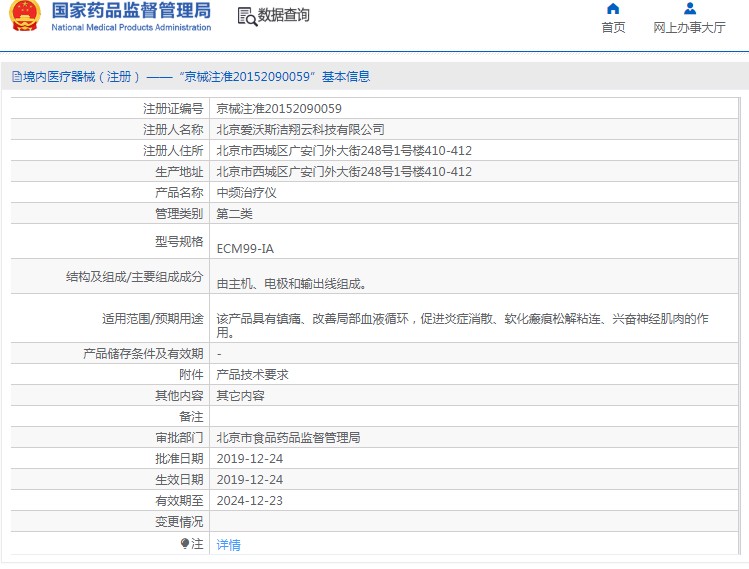Select 批准日期 value 2019-12-24

[x=250, y=459]
